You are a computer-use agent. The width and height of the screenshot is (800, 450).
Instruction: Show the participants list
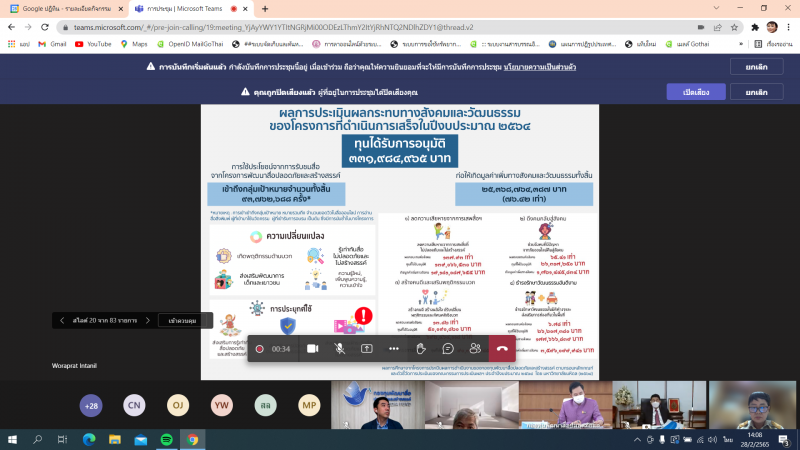click(475, 349)
